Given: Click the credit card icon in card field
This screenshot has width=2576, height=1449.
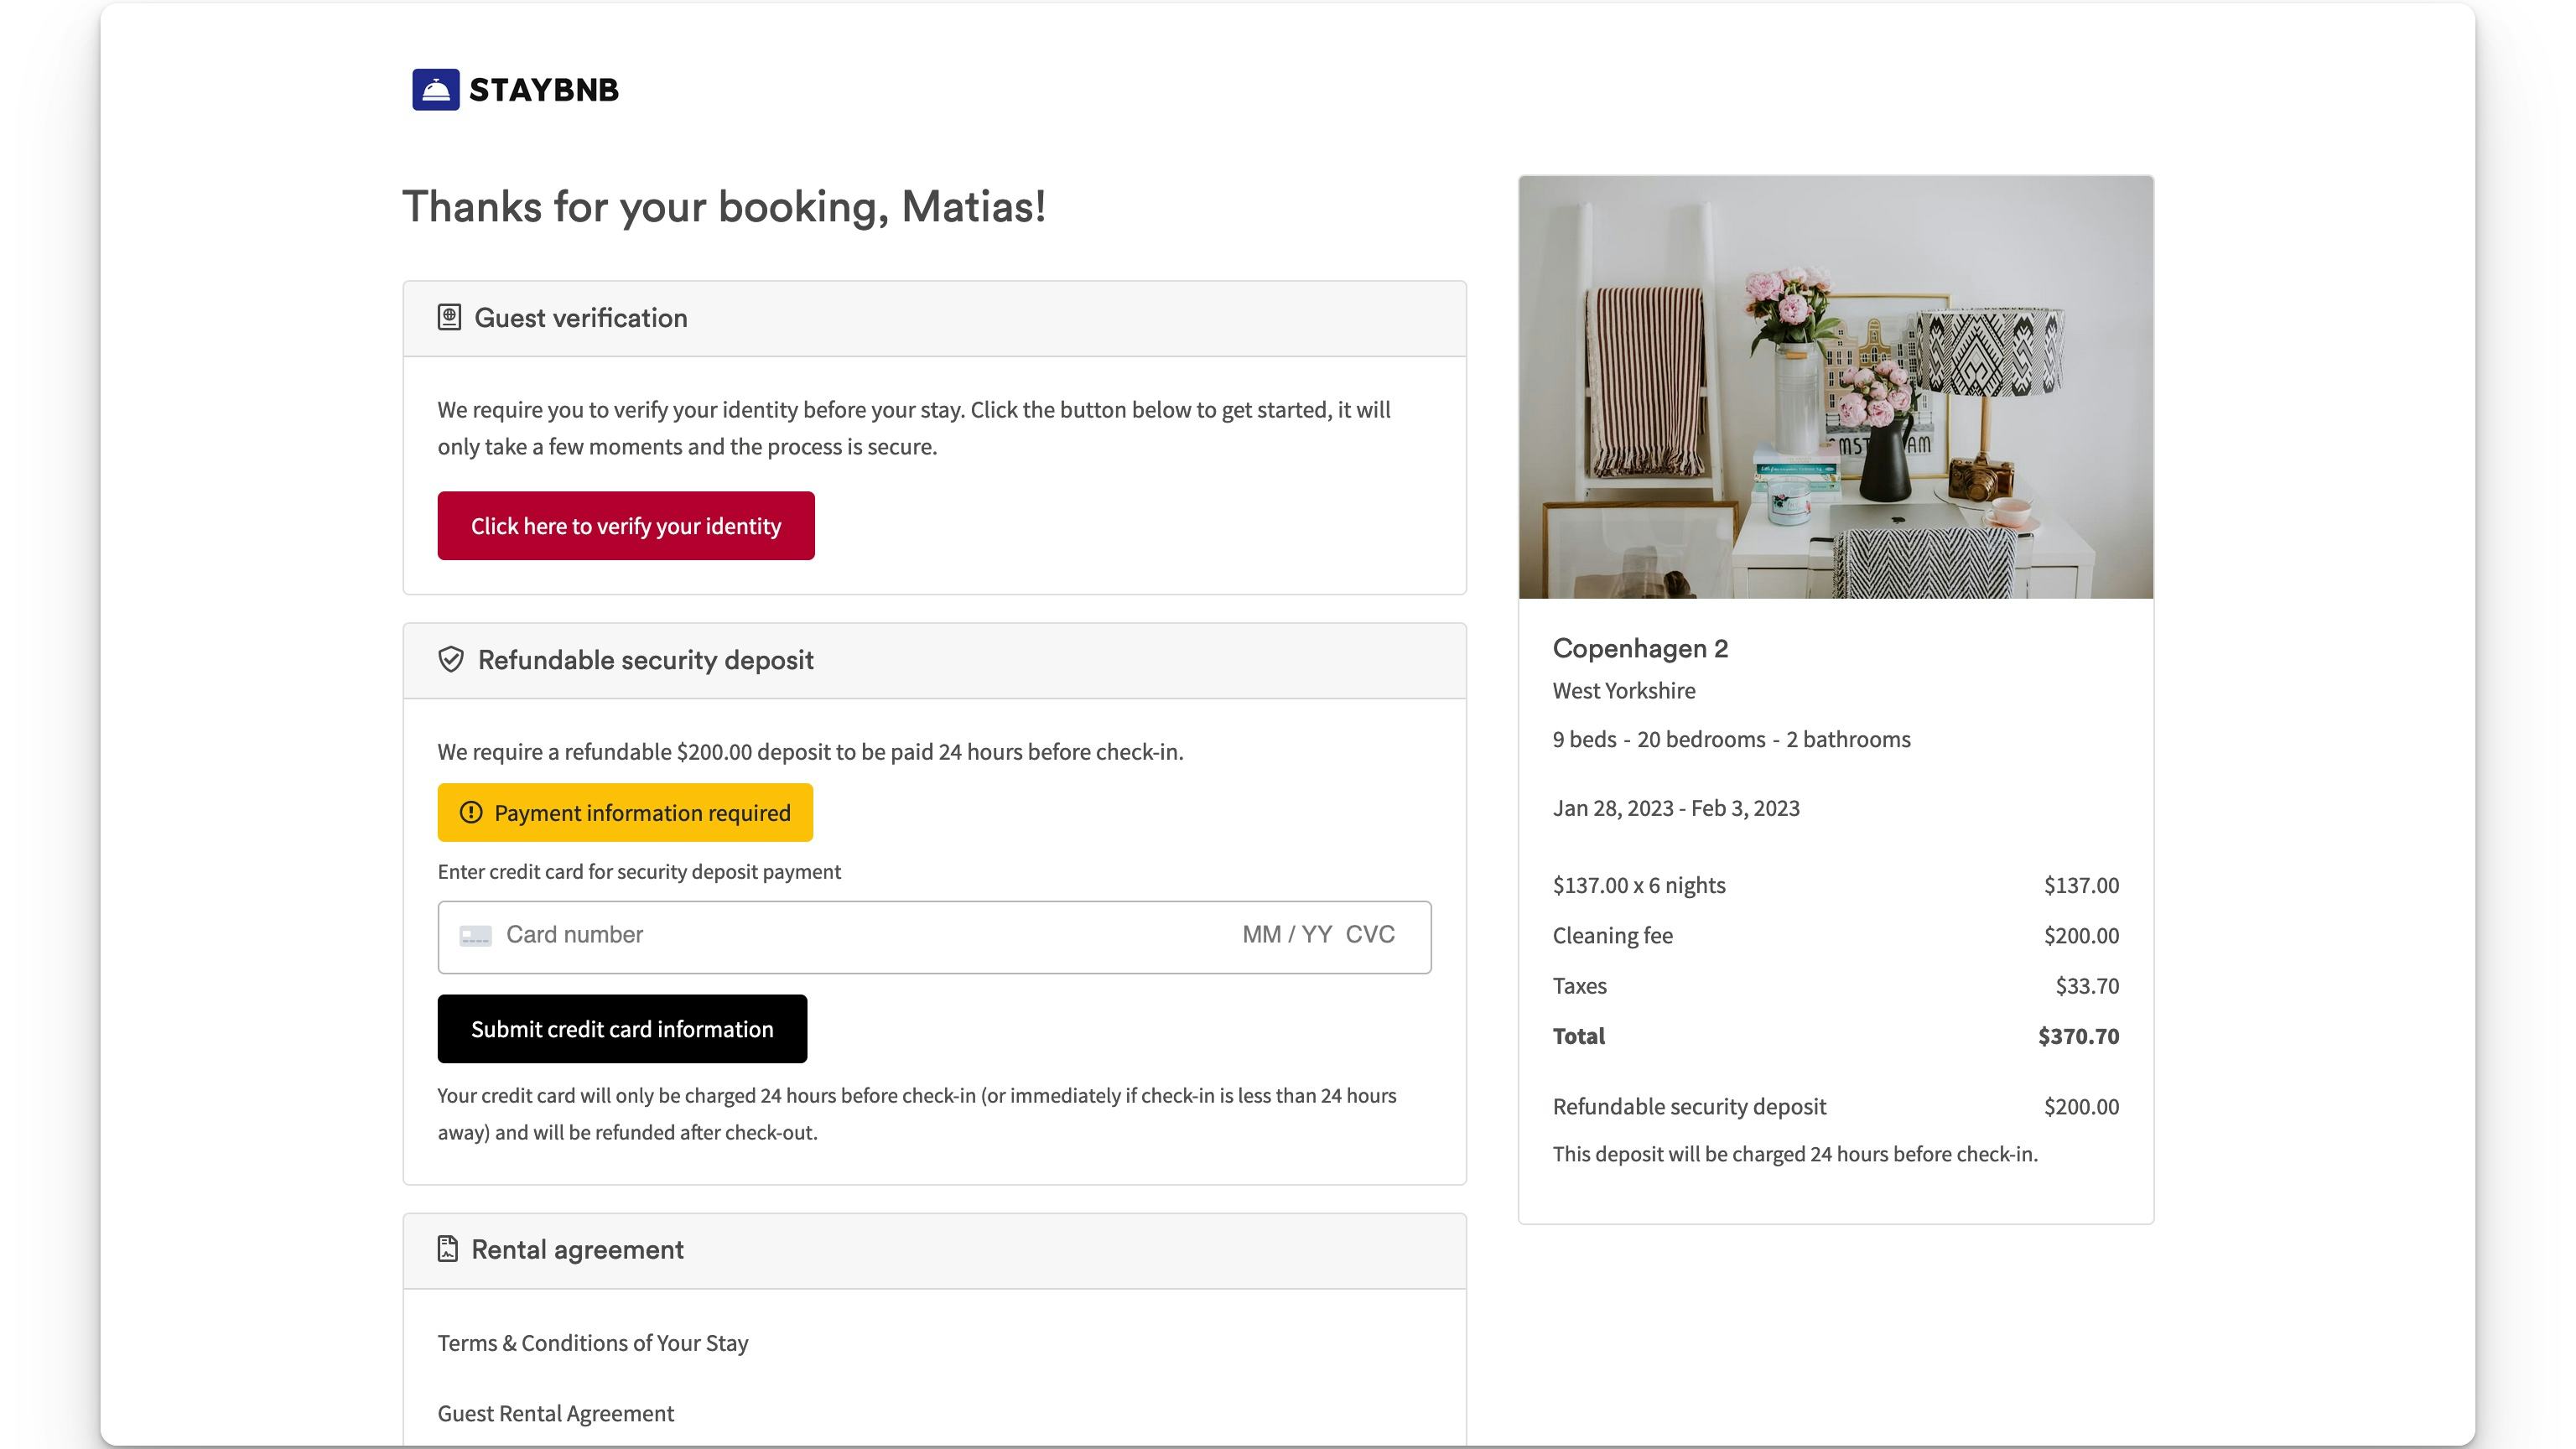Looking at the screenshot, I should (x=475, y=936).
